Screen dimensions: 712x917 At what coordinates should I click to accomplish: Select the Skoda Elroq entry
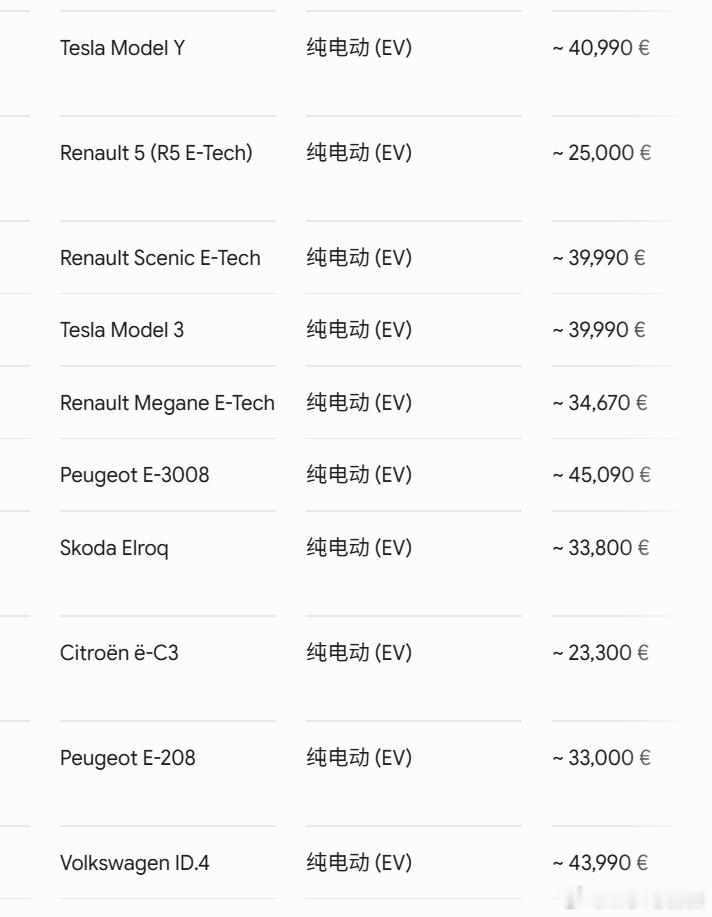point(114,548)
